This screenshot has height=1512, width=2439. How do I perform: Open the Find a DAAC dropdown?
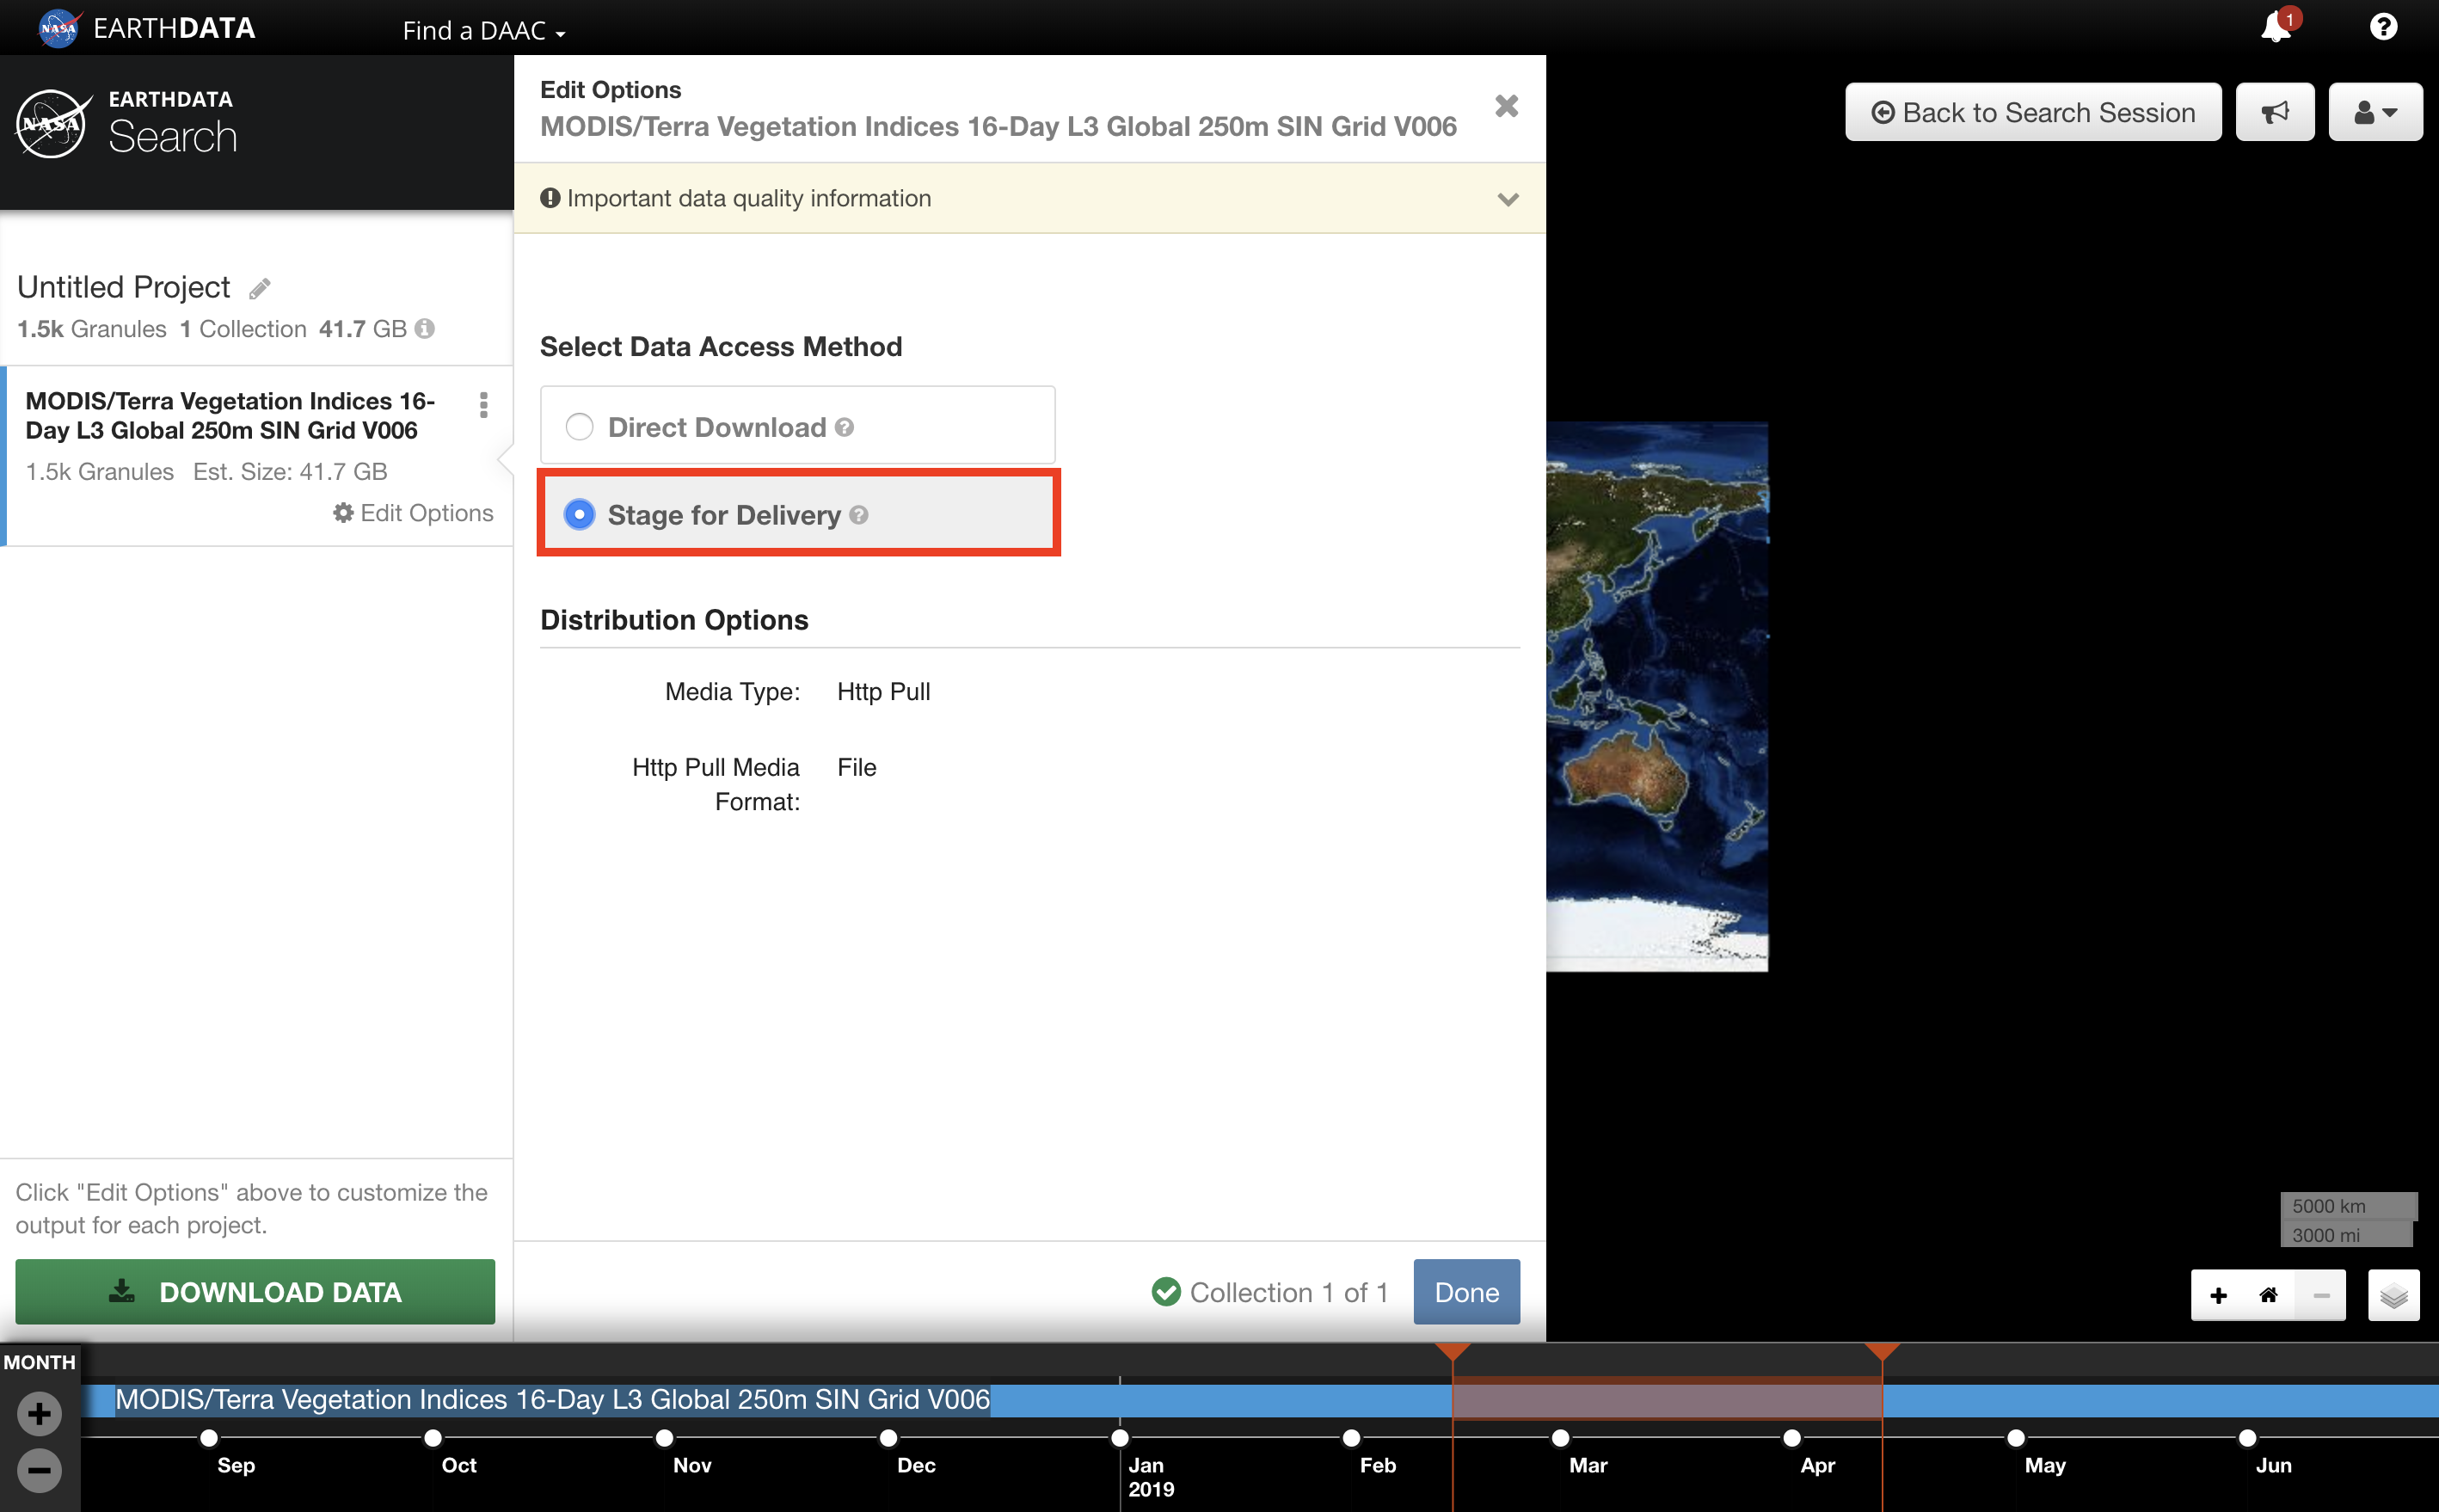(484, 30)
